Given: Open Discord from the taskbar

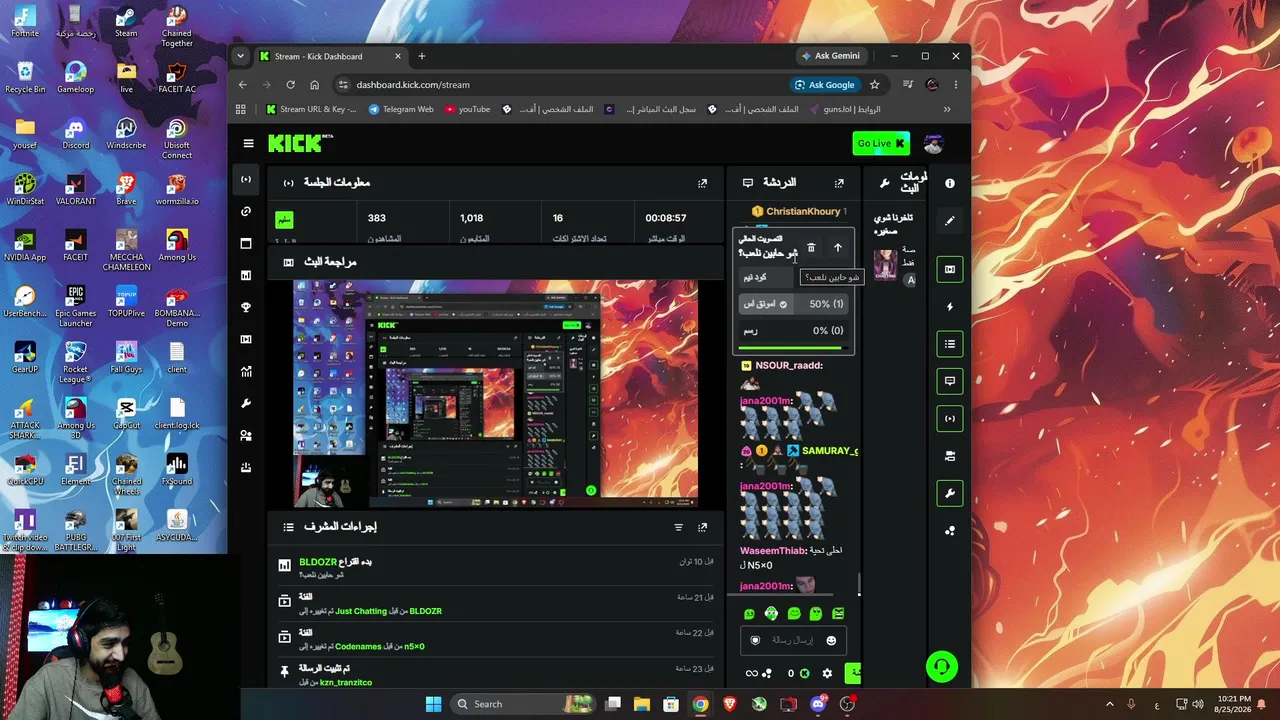Looking at the screenshot, I should point(818,704).
